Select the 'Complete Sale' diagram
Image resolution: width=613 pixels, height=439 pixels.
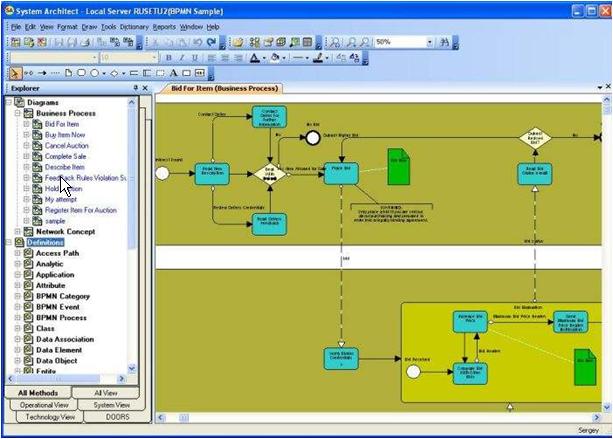(65, 156)
